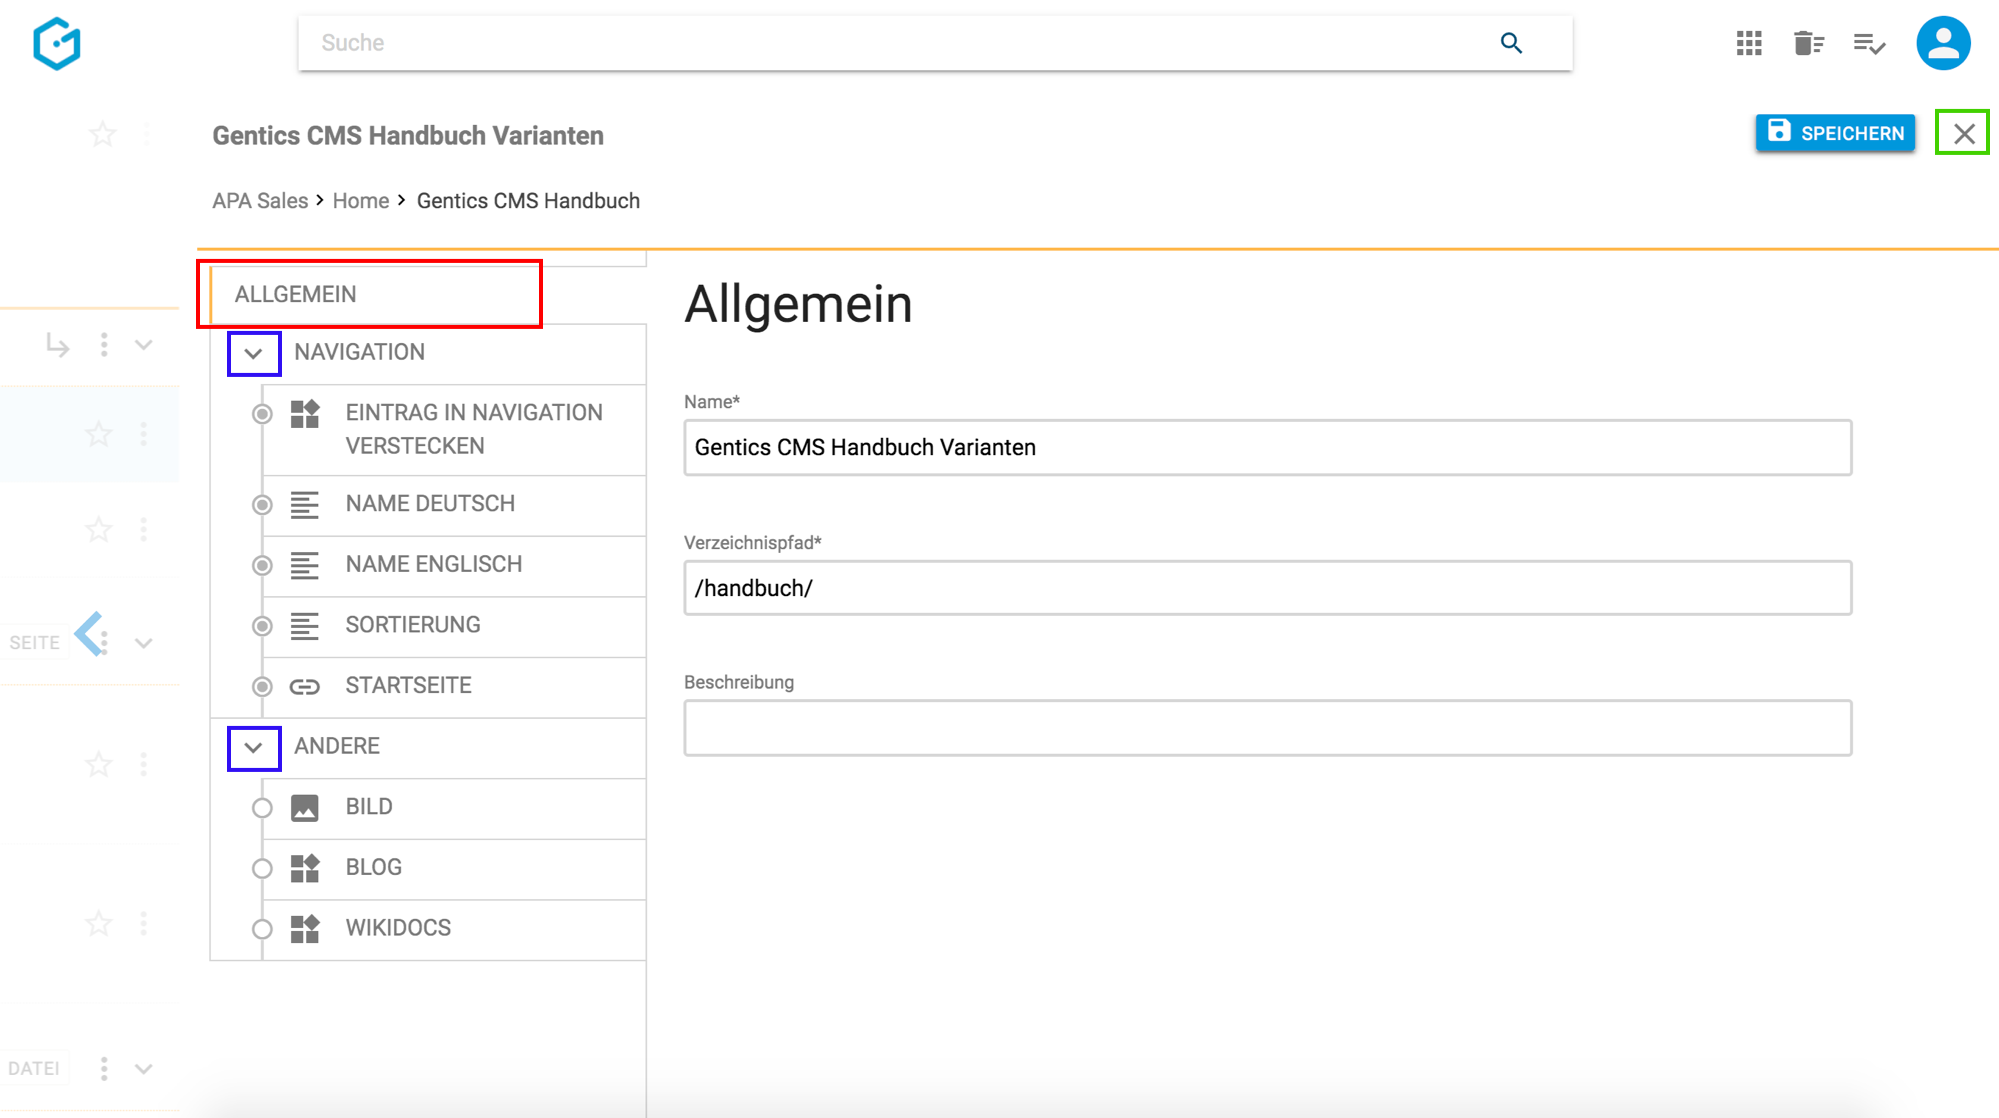Toggle the NAME DEUTSCH radio button
Image resolution: width=1999 pixels, height=1118 pixels.
click(262, 505)
